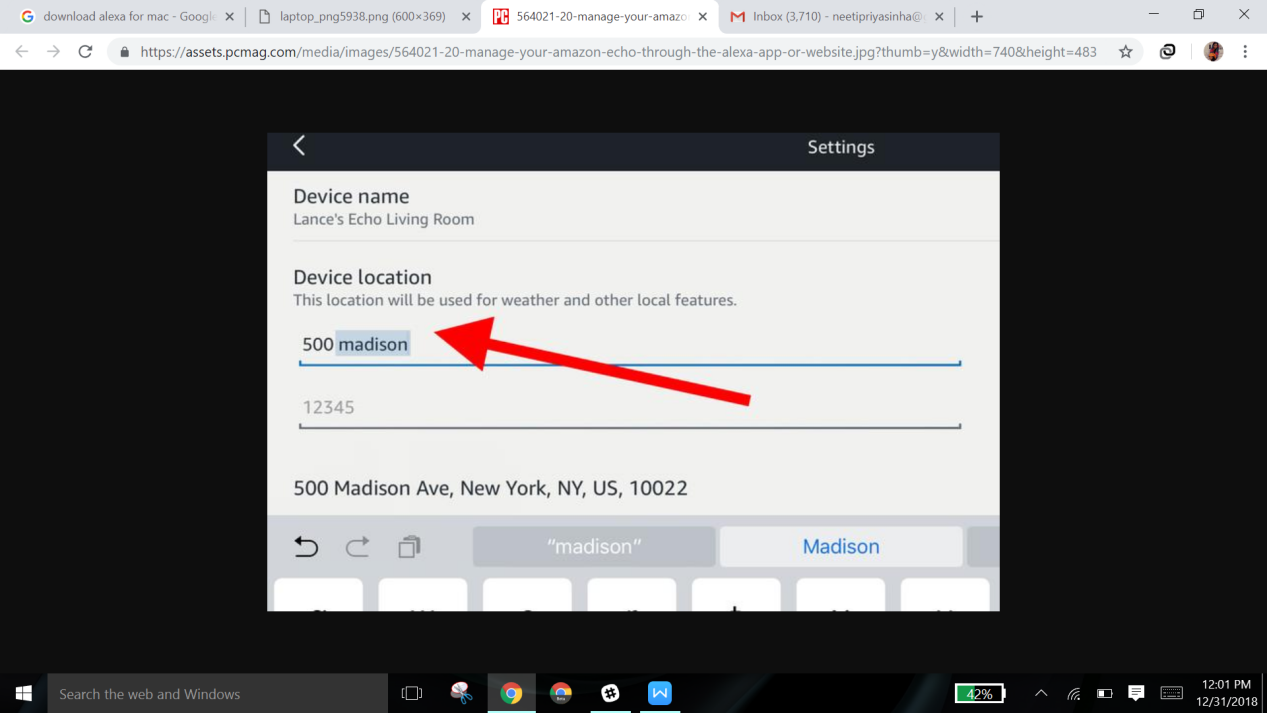The height and width of the screenshot is (713, 1267).
Task: Click the '500 madison' address field
Action: [x=630, y=344]
